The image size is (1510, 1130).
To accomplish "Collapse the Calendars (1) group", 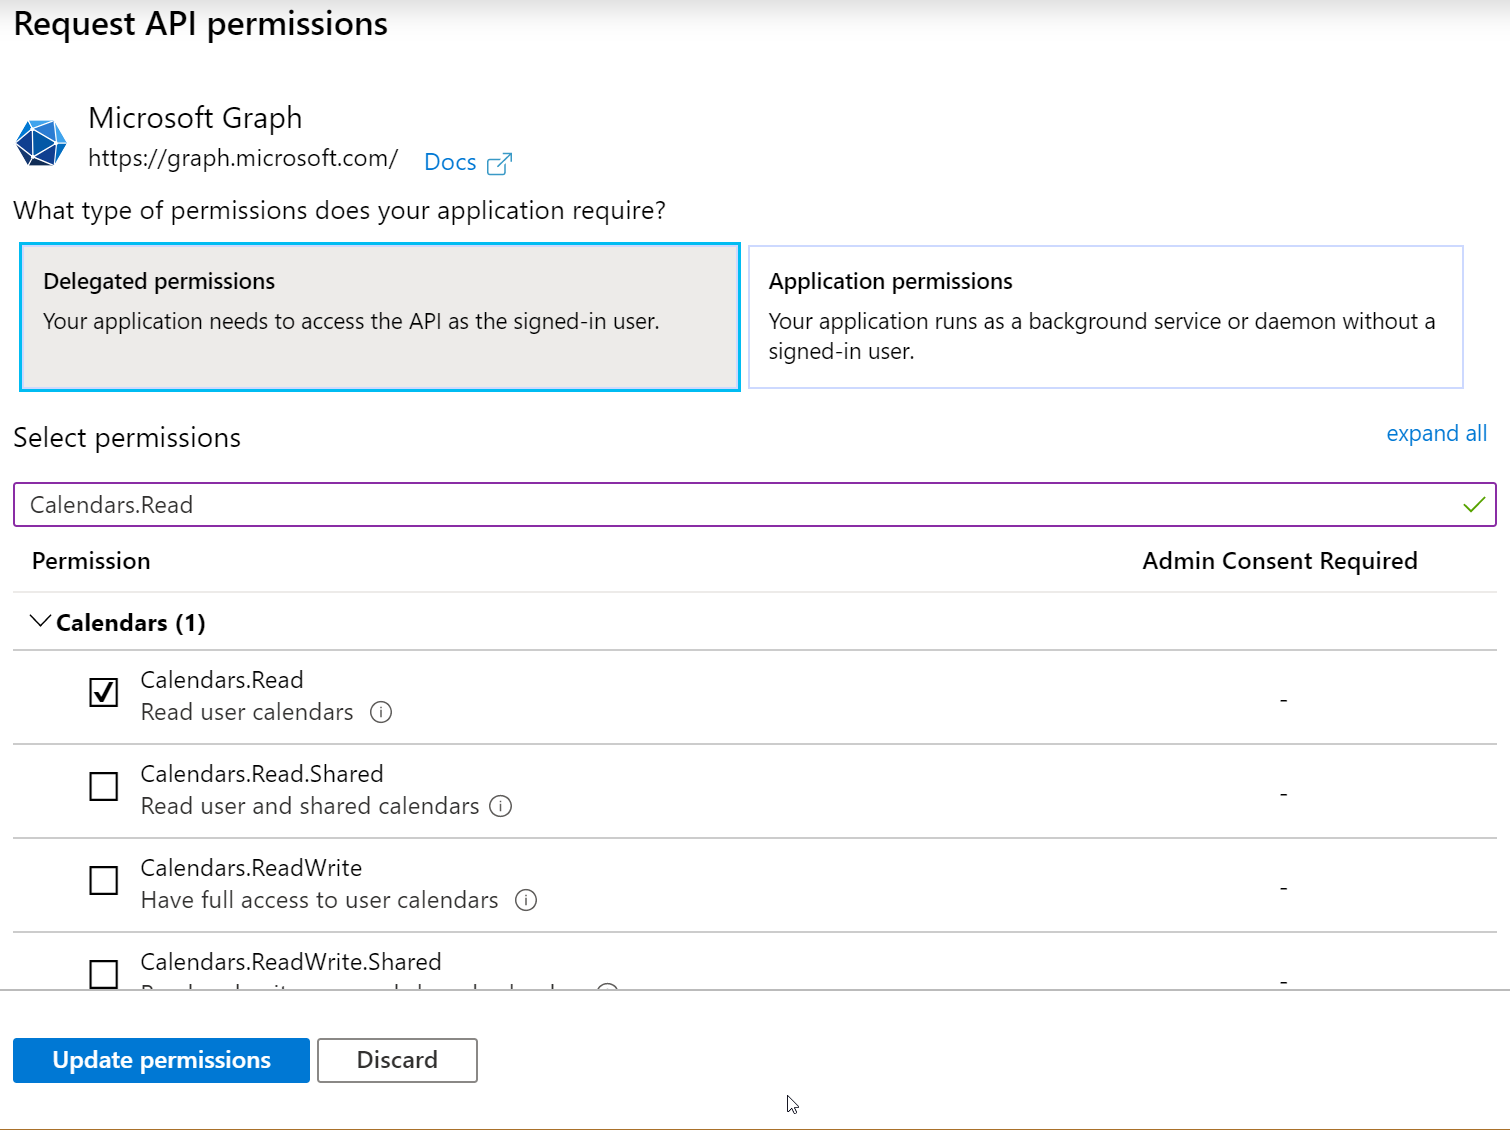I will 40,622.
